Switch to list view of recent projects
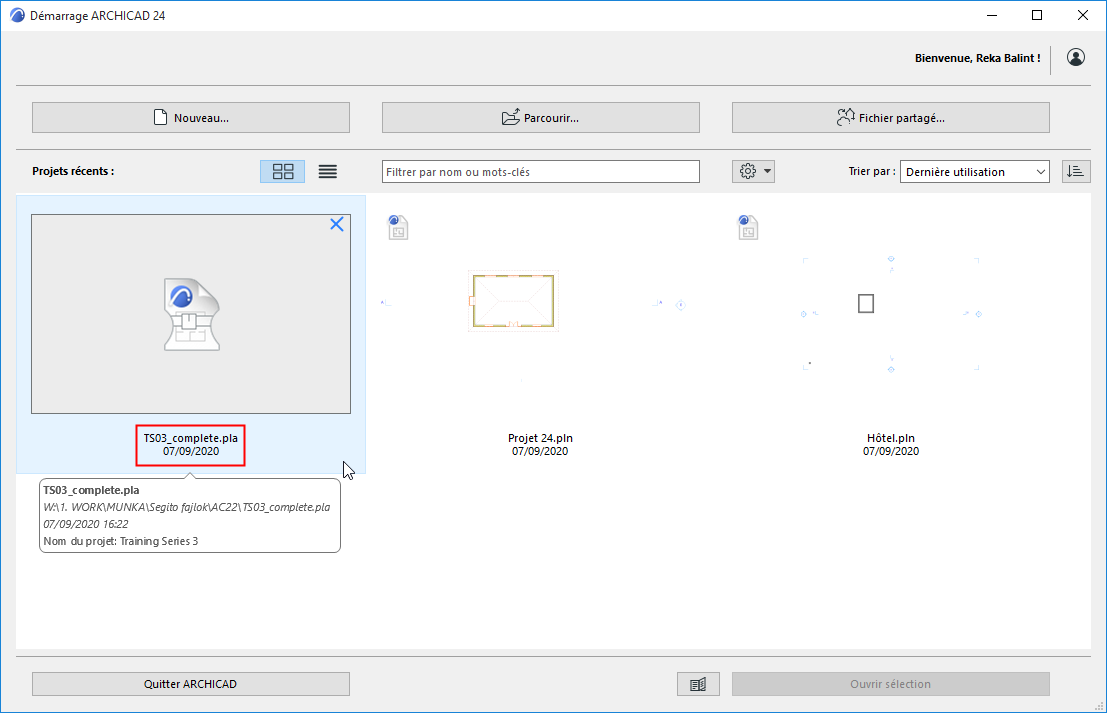 coord(328,172)
